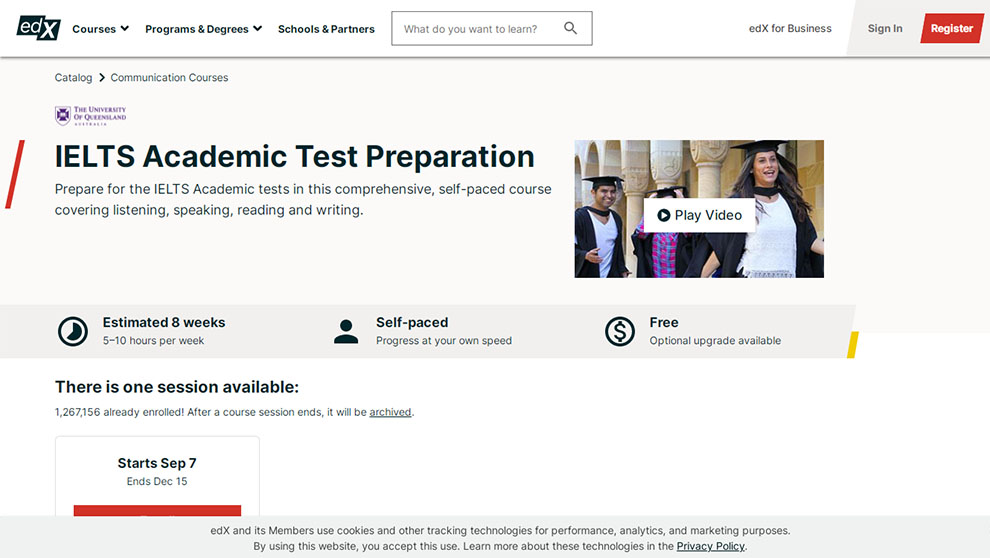Click the clock icon beside Estimated 8 weeks

click(x=73, y=331)
